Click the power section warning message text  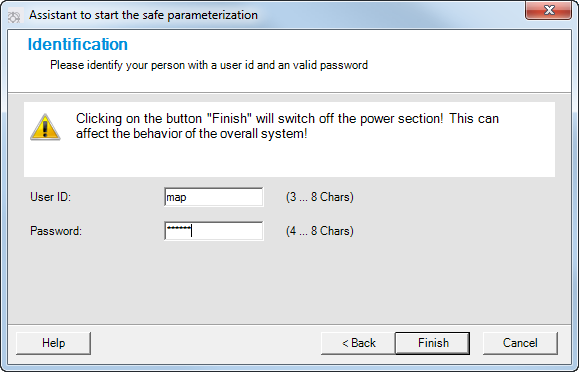pos(287,126)
